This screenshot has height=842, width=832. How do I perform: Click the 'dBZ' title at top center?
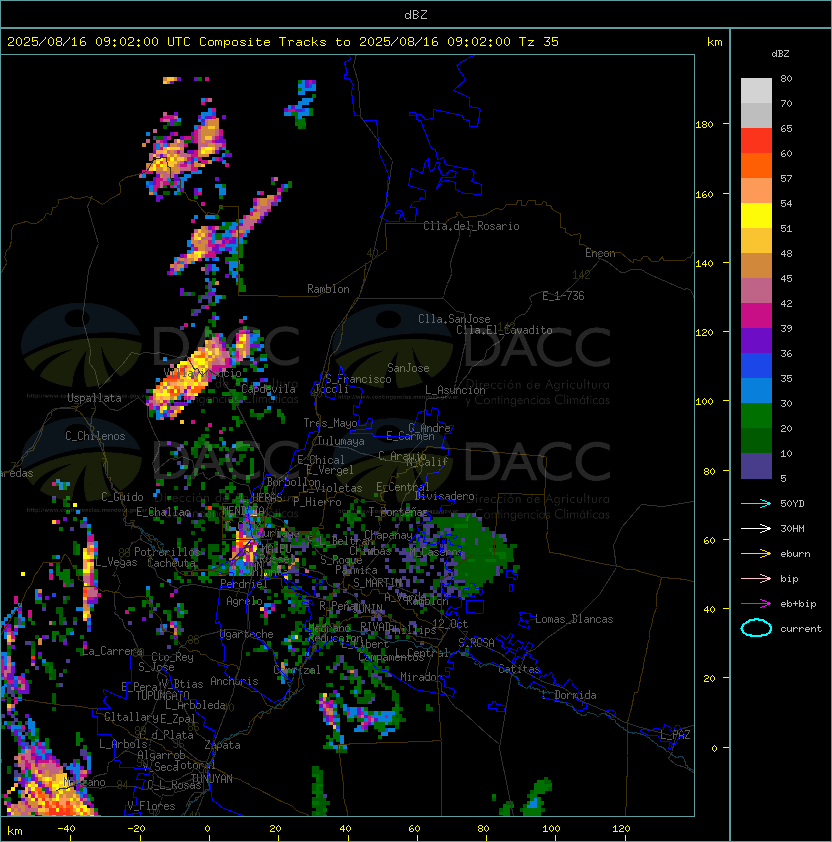416,15
